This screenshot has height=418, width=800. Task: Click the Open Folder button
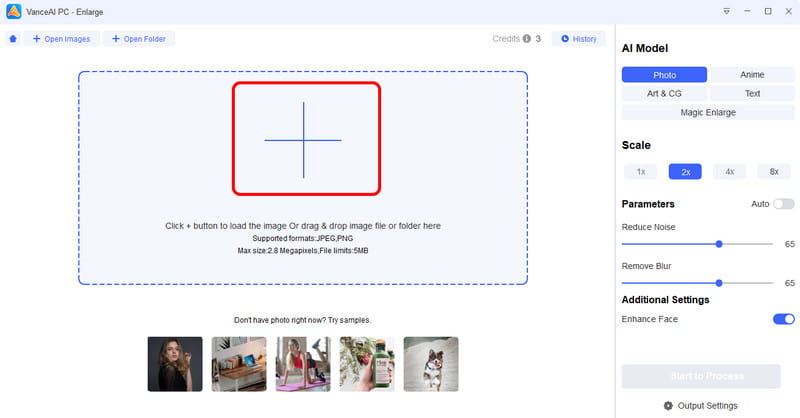(x=137, y=39)
